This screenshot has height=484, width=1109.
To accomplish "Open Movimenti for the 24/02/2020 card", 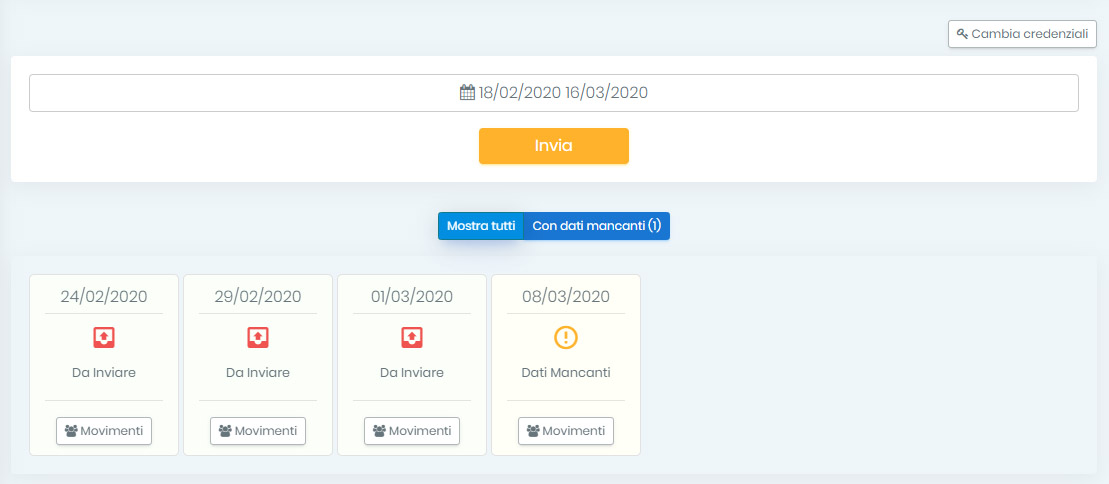I will (x=104, y=431).
